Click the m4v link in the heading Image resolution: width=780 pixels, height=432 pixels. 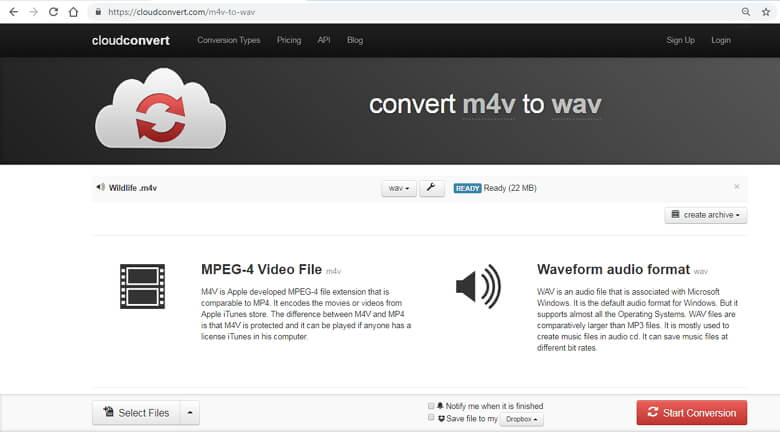tap(488, 105)
